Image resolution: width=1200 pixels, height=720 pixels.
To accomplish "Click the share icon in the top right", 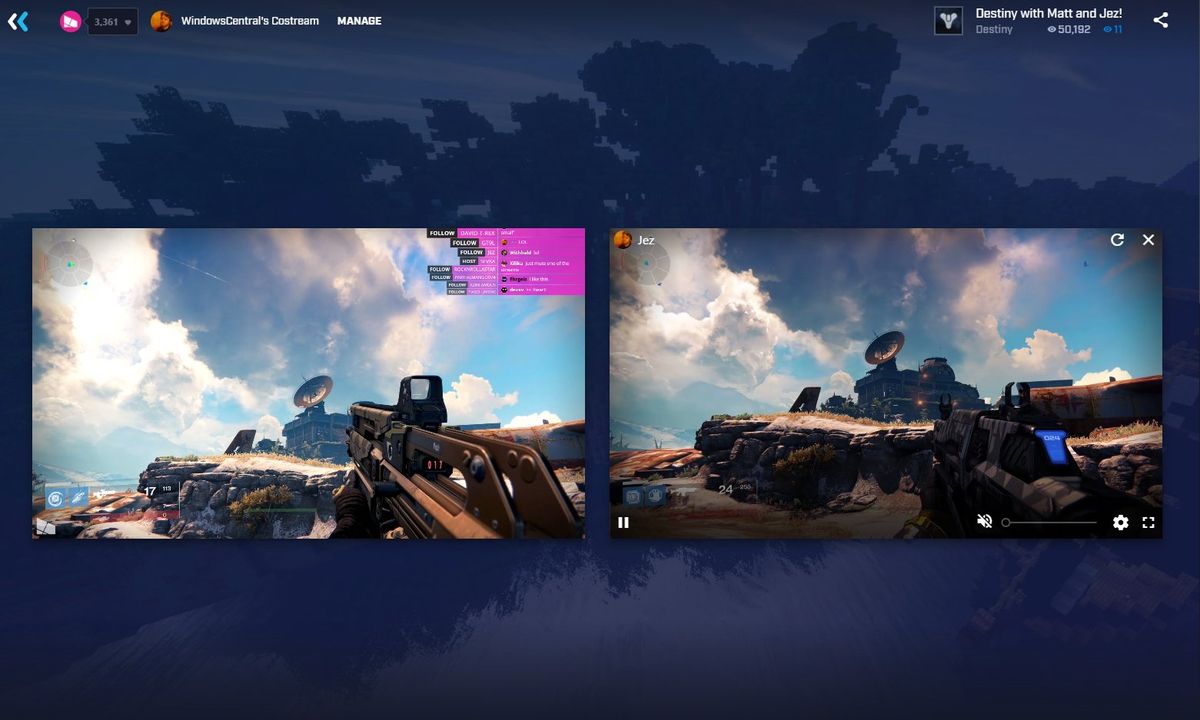I will (1162, 18).
